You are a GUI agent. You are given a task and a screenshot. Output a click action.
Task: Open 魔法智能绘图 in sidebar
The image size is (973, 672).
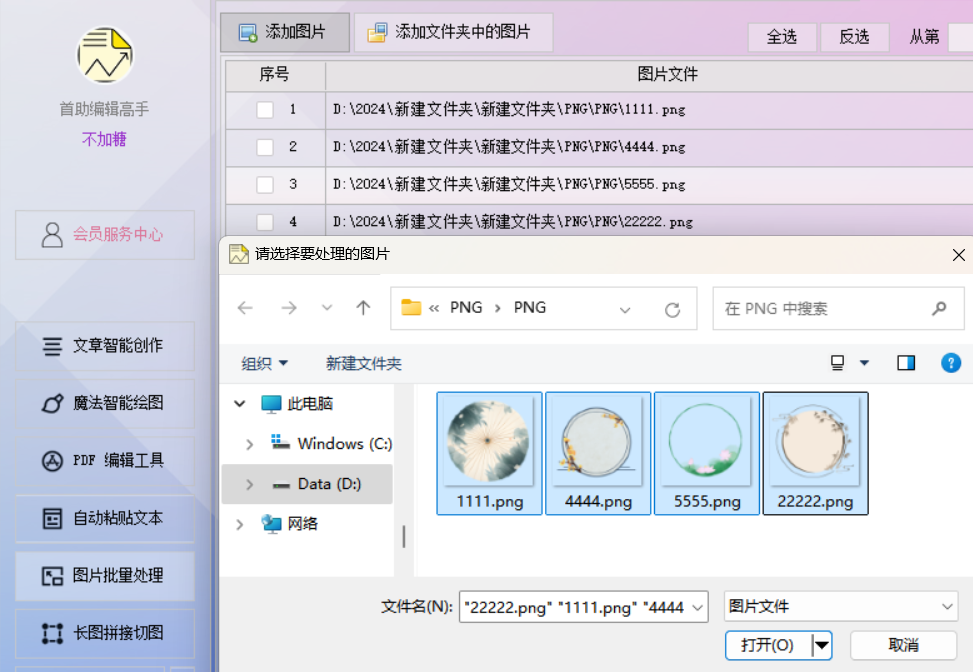(105, 403)
